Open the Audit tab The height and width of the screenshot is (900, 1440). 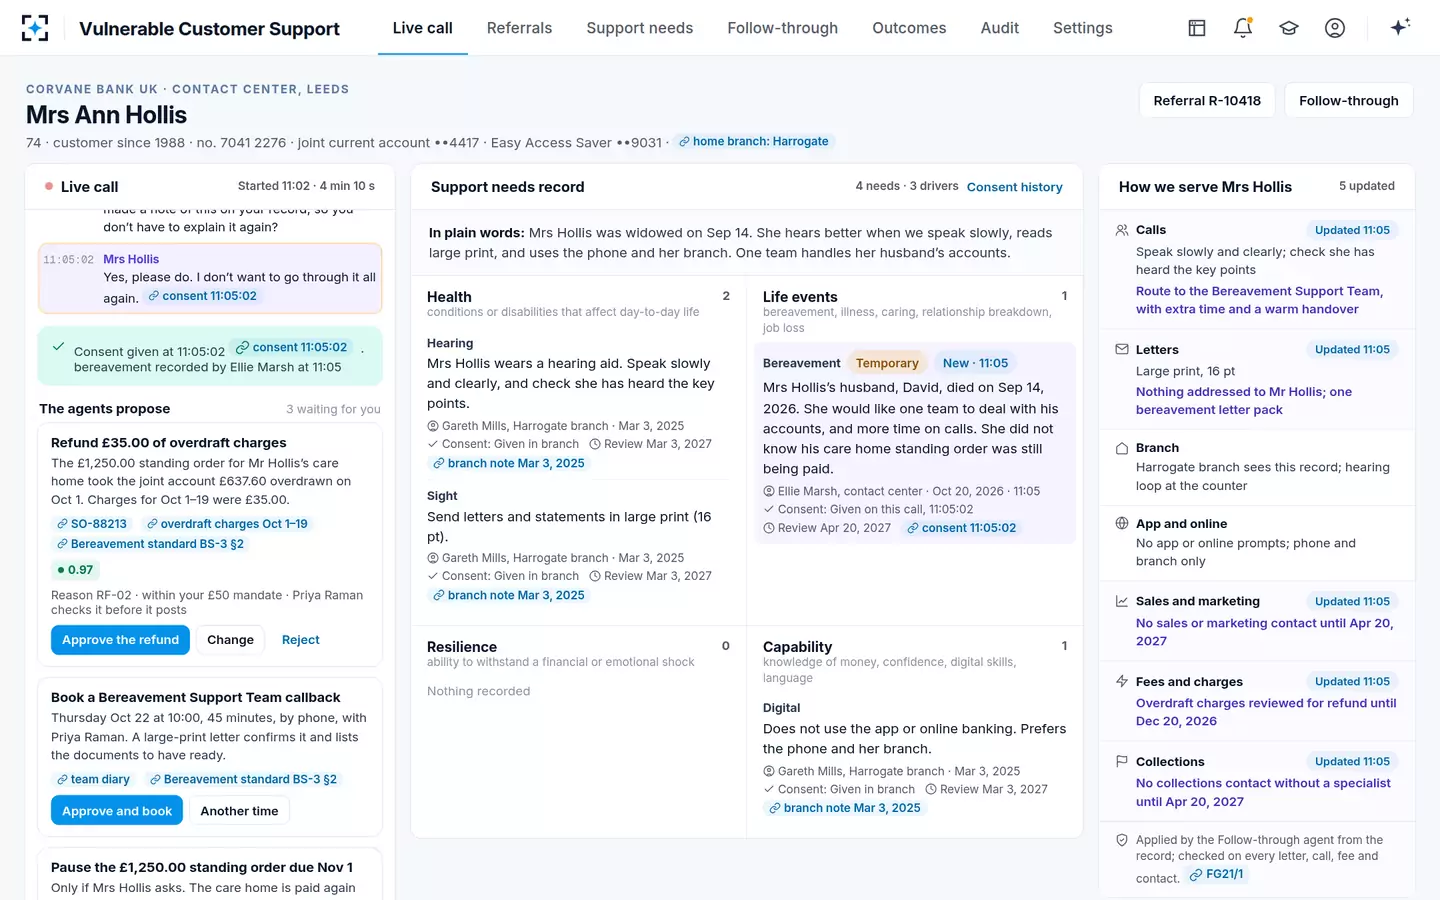(1000, 28)
